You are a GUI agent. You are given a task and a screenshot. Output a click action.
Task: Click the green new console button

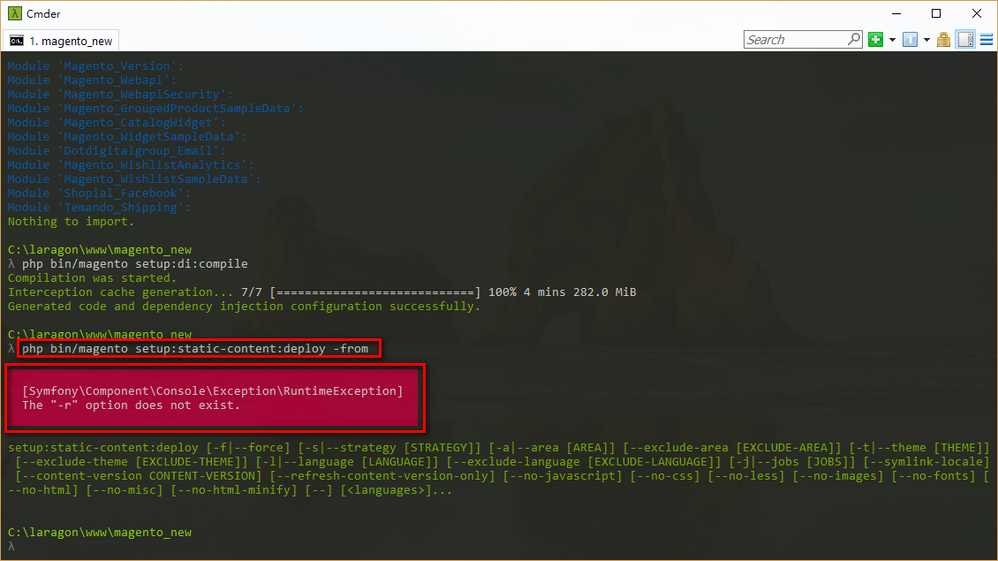[876, 40]
